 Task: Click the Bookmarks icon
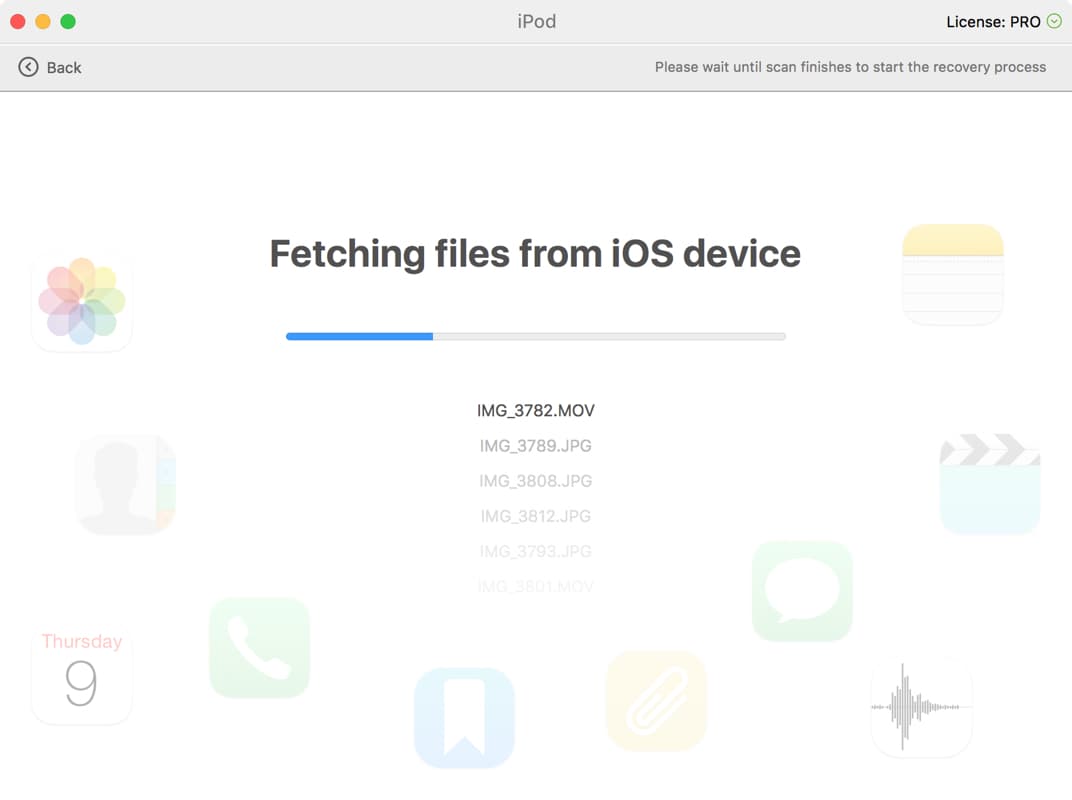click(464, 718)
